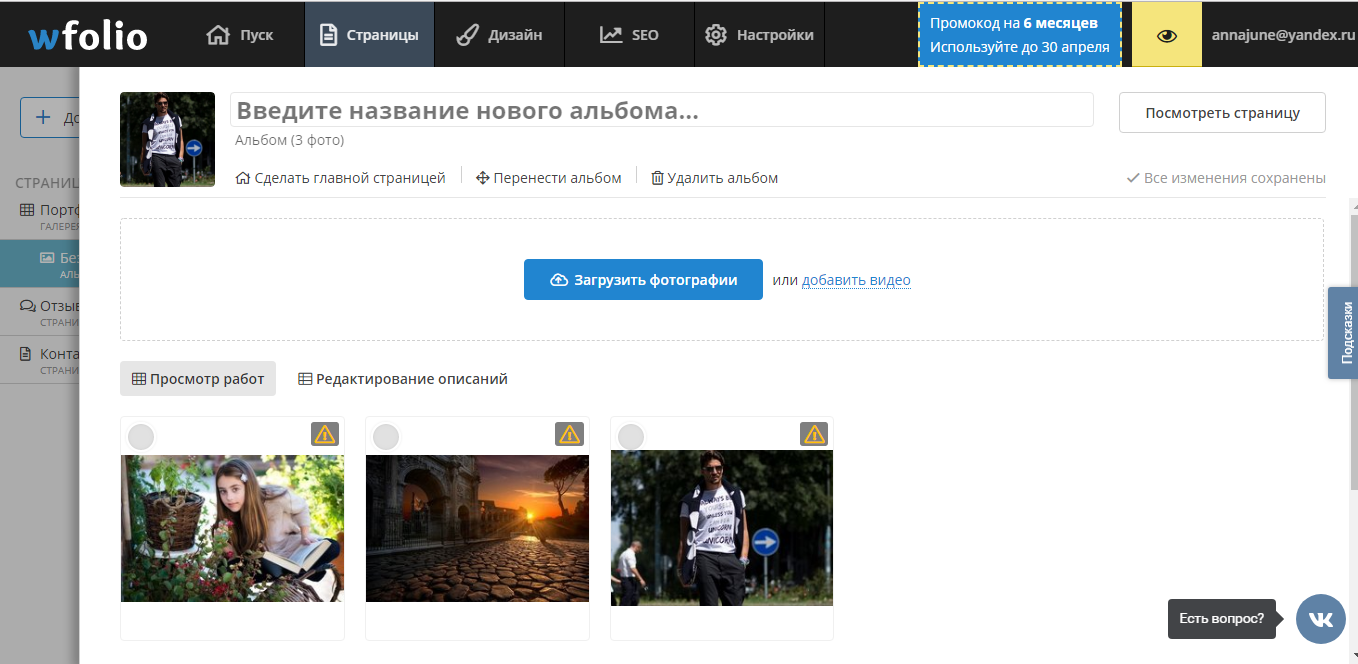Switch to Редактирование описаний view

(402, 378)
